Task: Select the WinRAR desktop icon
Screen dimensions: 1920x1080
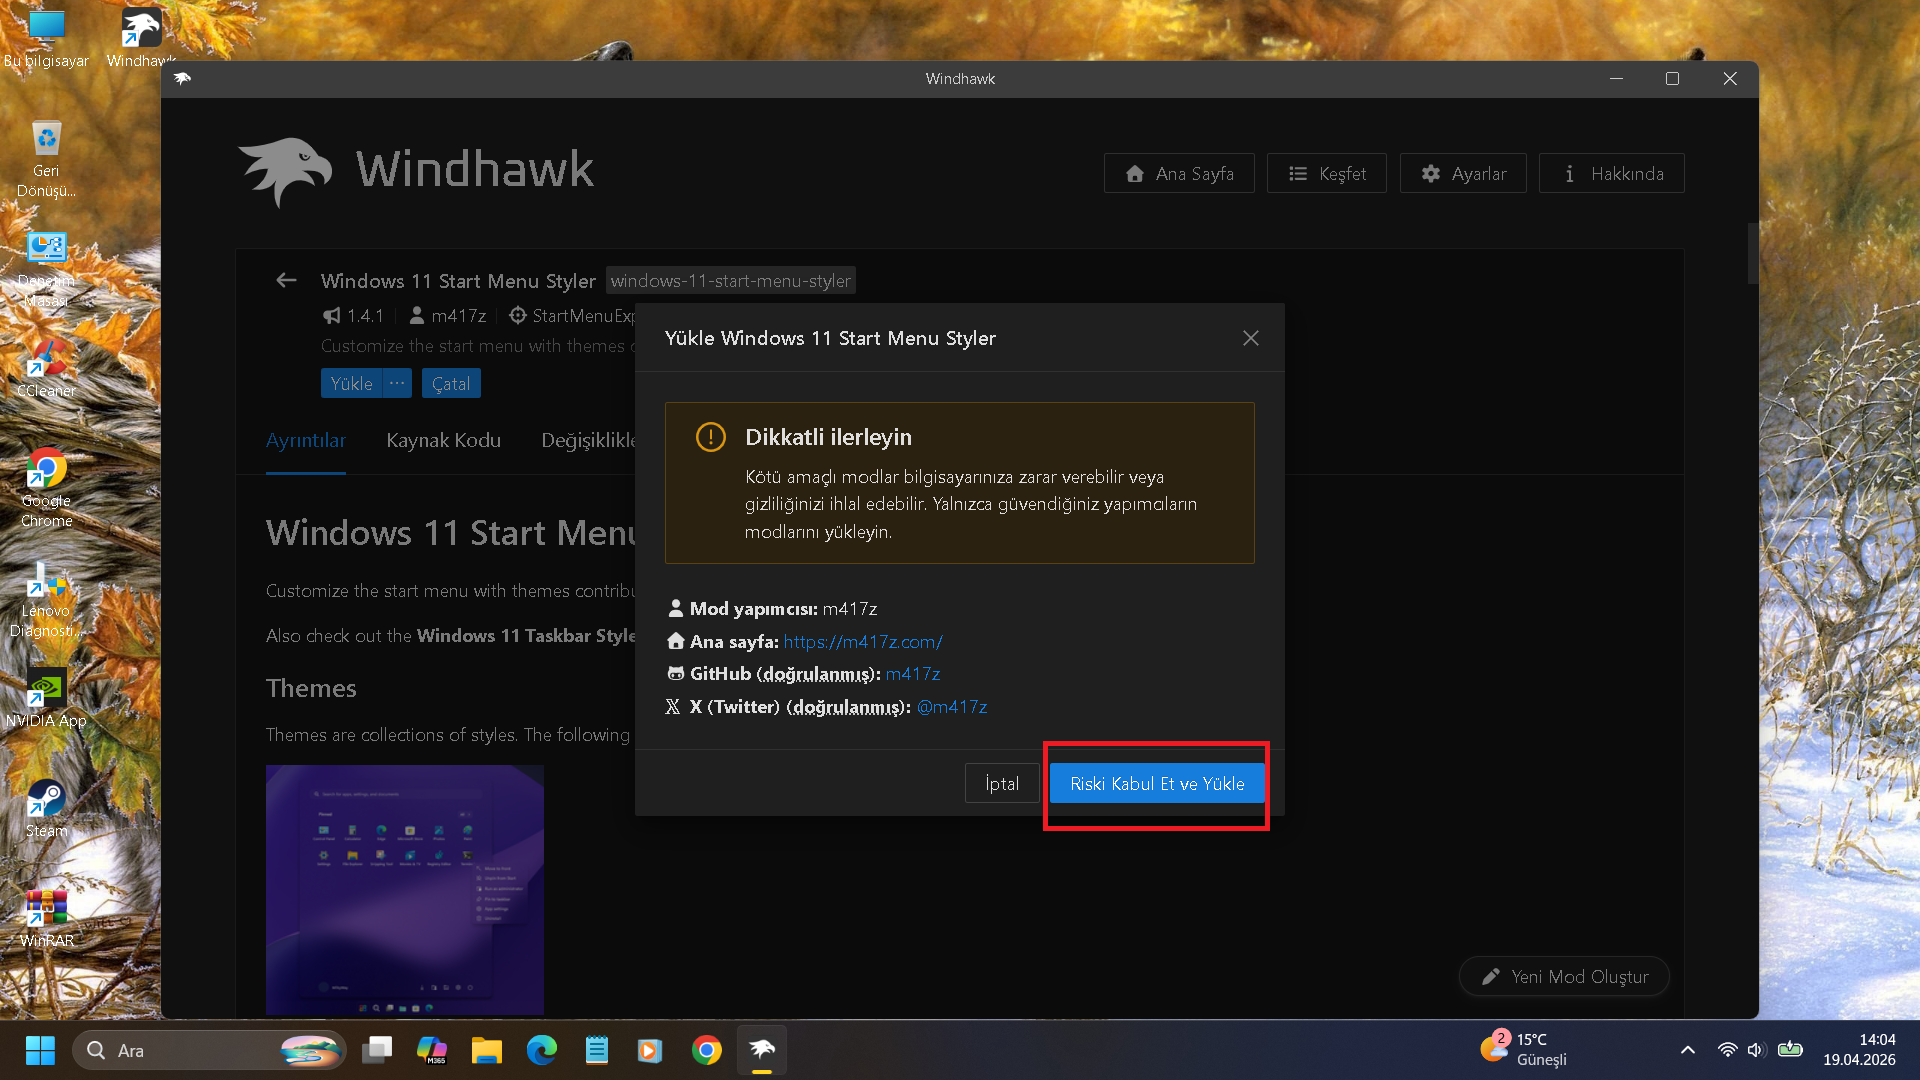Action: tap(46, 918)
